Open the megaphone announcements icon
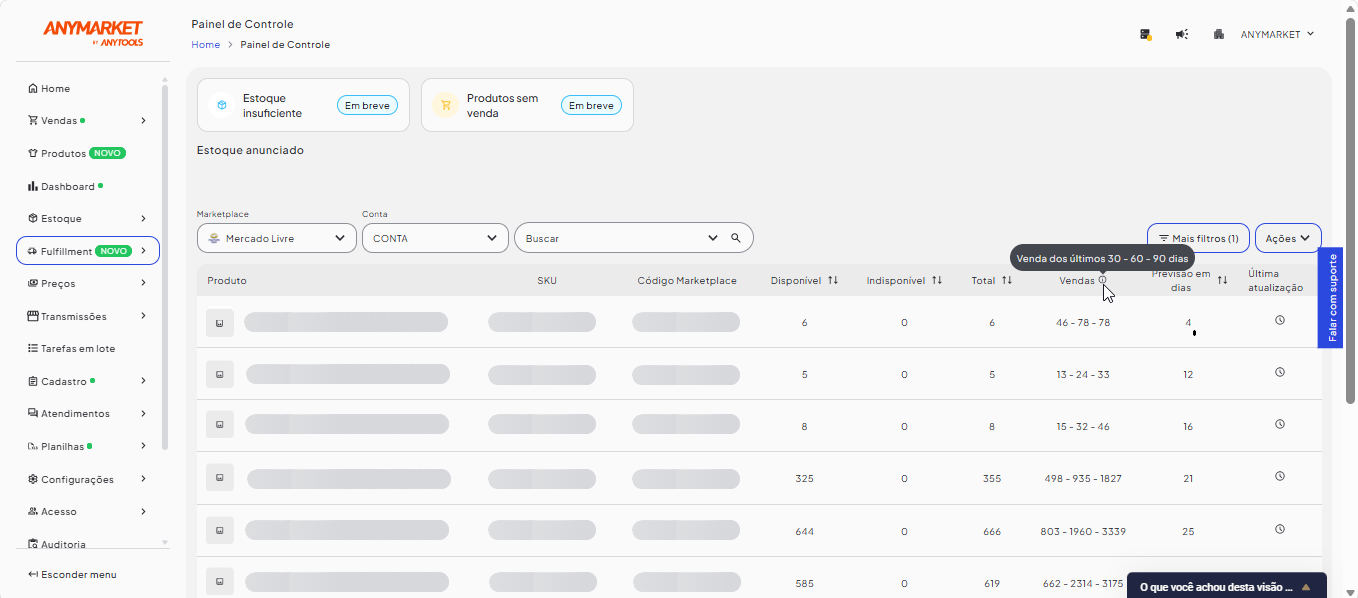Image resolution: width=1358 pixels, height=598 pixels. point(1182,34)
